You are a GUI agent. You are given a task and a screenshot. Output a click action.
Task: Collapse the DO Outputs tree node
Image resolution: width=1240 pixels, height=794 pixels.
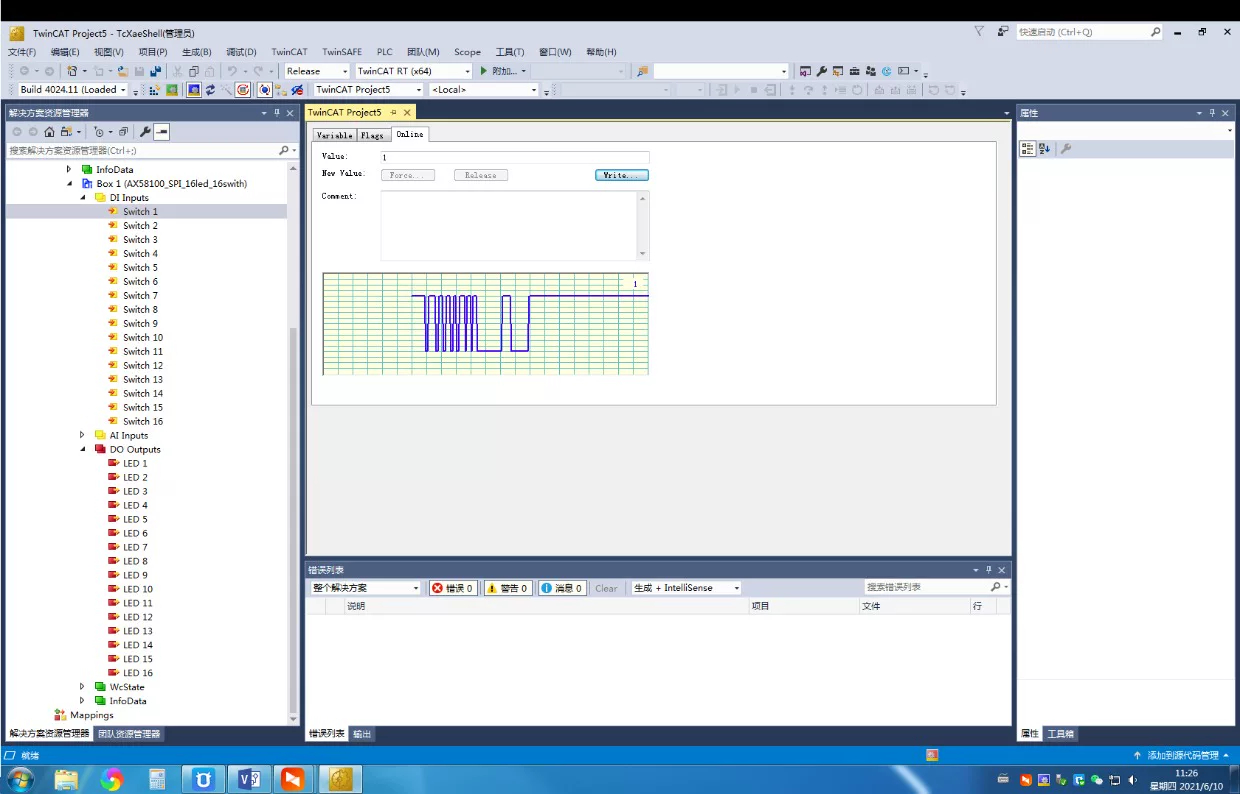point(84,449)
